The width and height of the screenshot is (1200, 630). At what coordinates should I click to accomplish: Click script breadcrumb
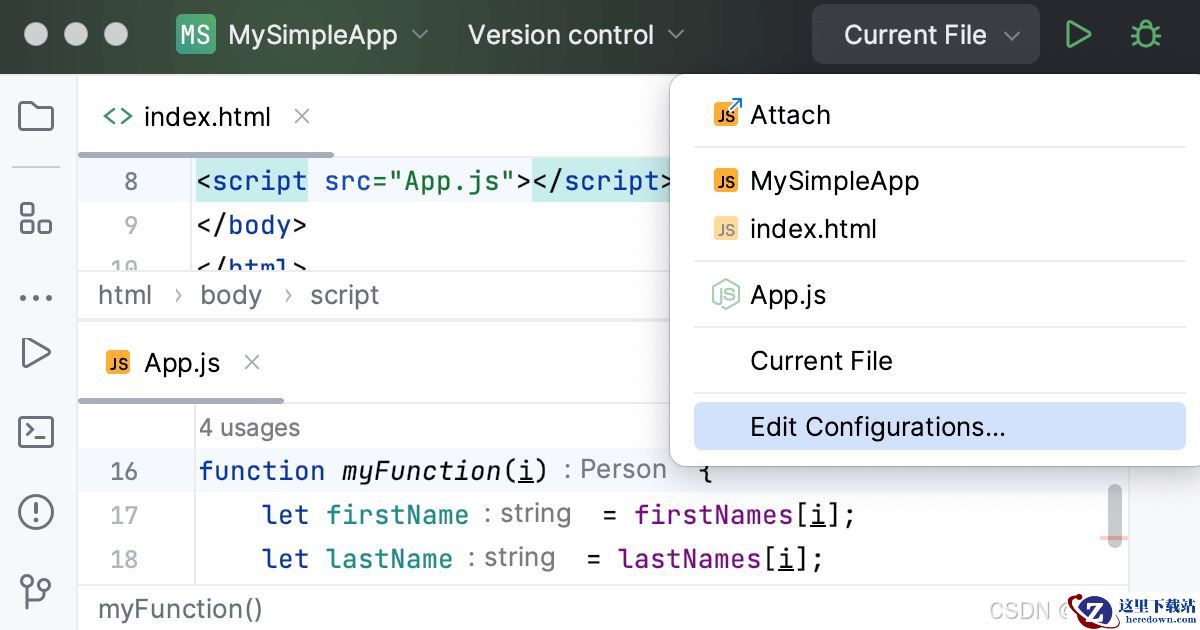[345, 295]
